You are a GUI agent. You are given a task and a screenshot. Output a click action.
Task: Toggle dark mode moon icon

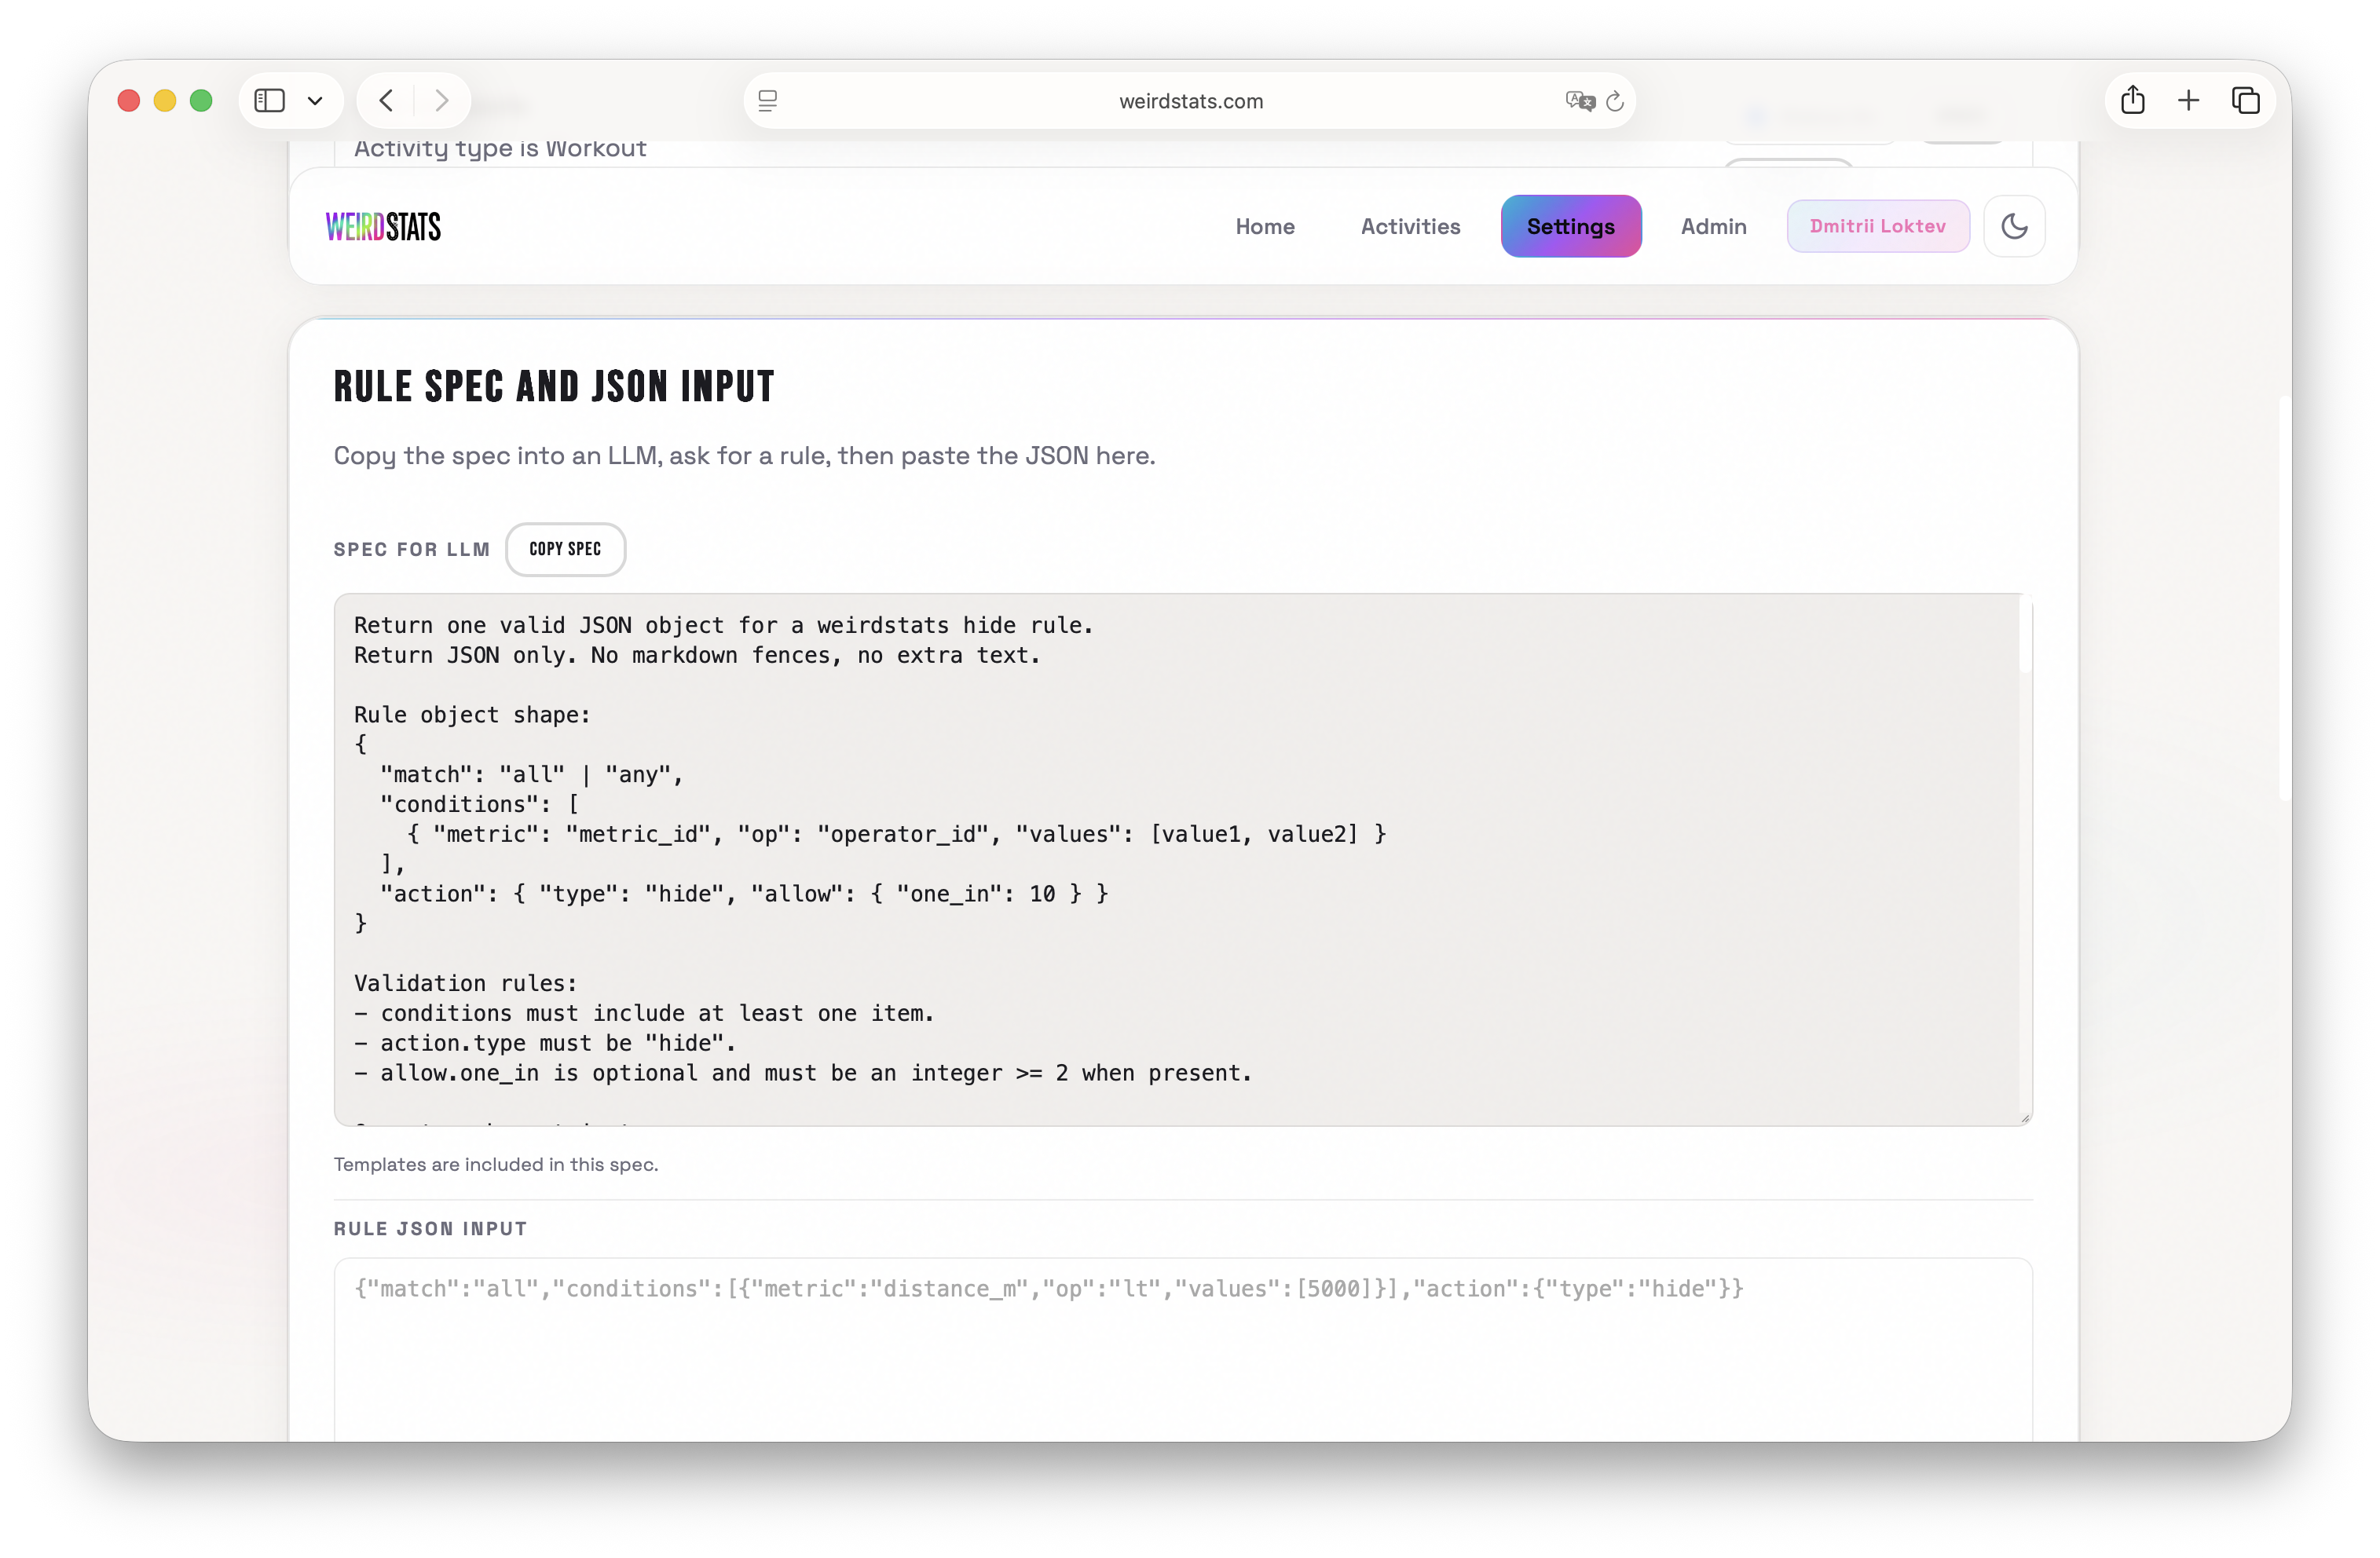(x=2014, y=226)
